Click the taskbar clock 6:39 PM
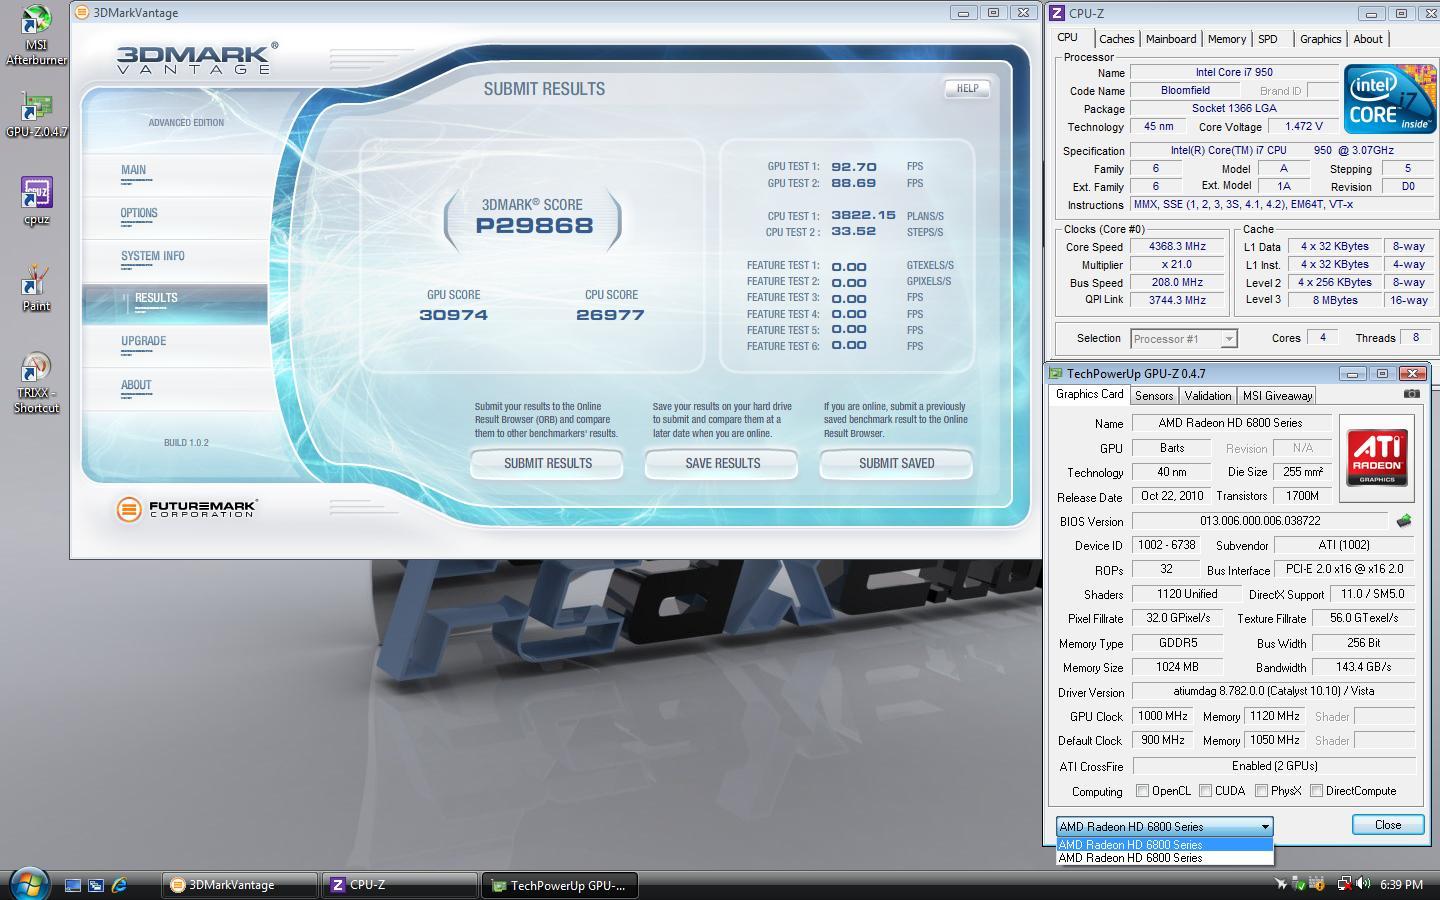This screenshot has width=1440, height=900. click(1401, 885)
